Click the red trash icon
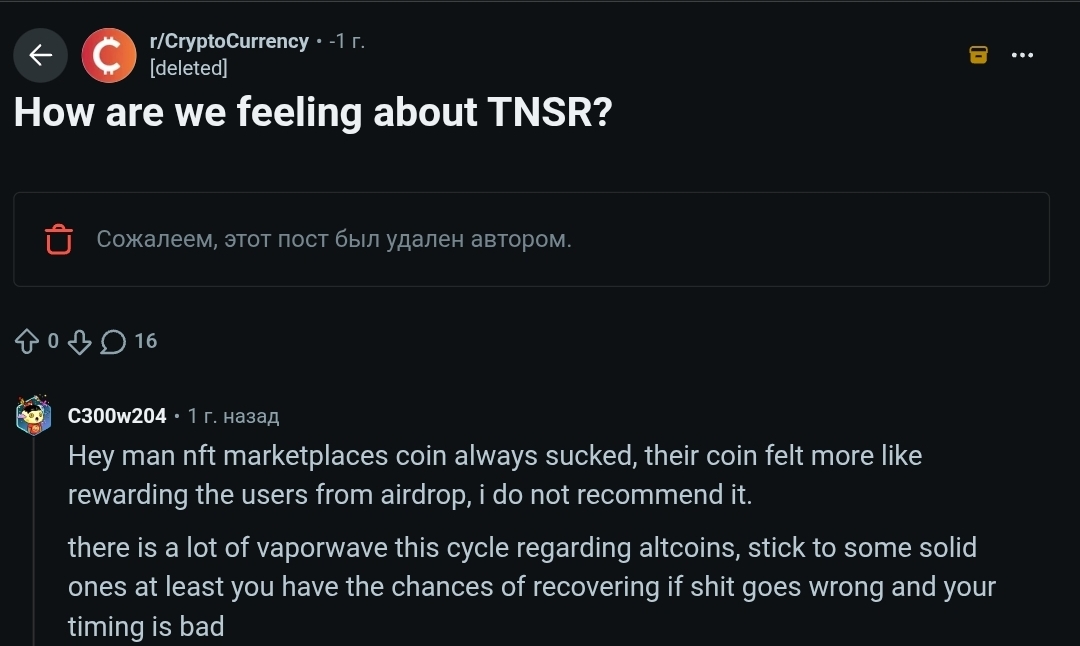The width and height of the screenshot is (1080, 646). click(x=59, y=240)
